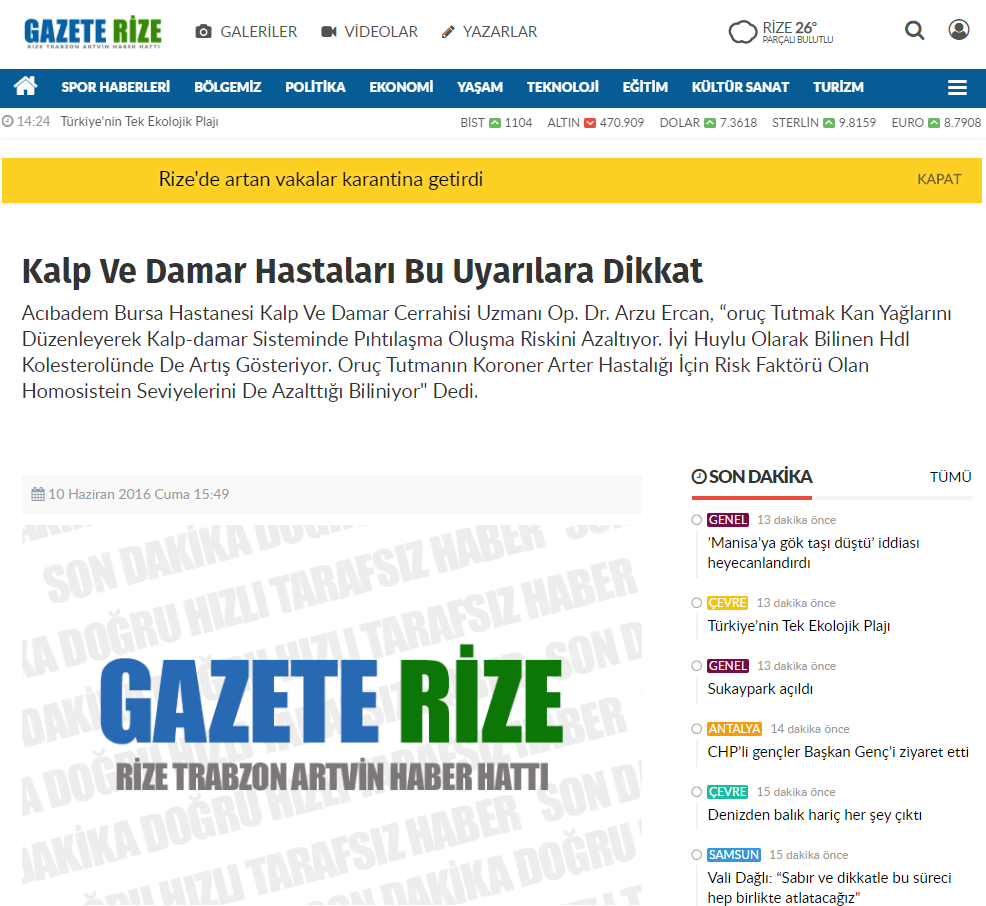Viewport: 986px width, 906px height.
Task: Click GENEL tag above Manisa news
Action: point(728,520)
